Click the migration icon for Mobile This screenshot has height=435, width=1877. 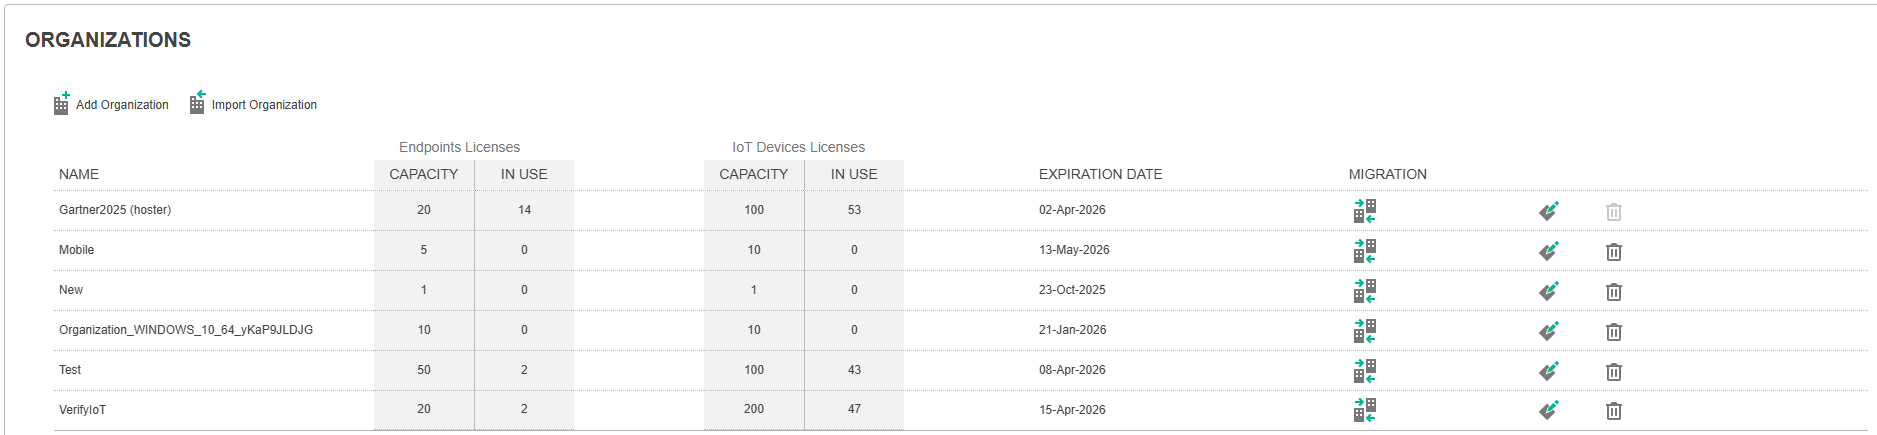tap(1365, 251)
